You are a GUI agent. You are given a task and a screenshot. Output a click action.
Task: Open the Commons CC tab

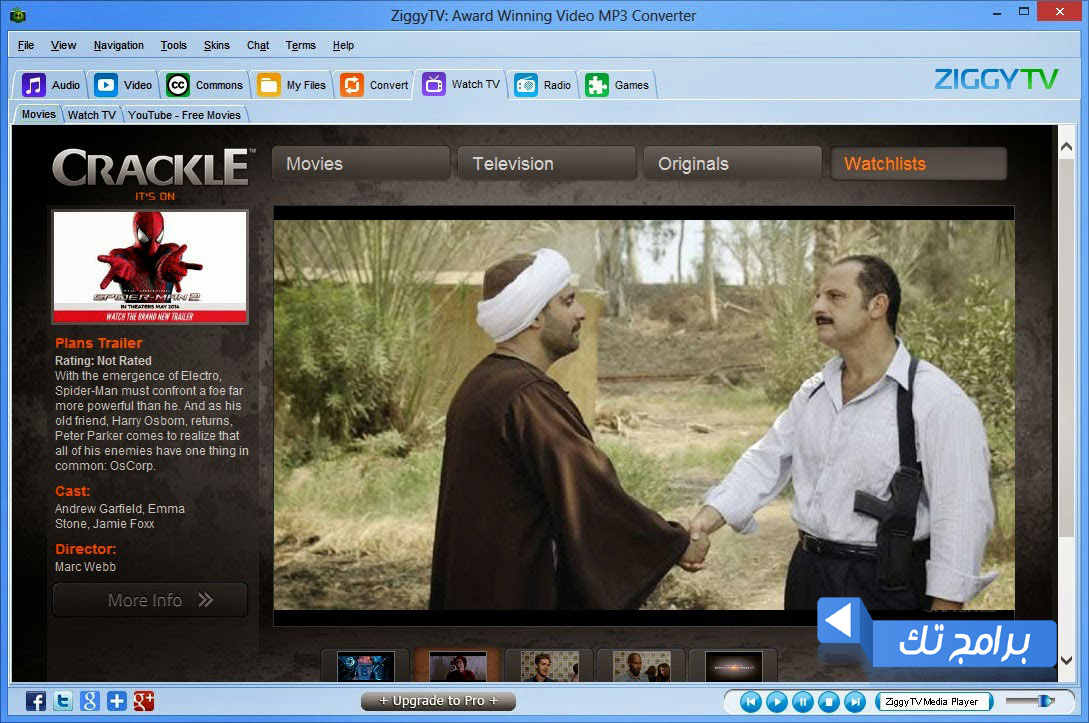tap(204, 85)
